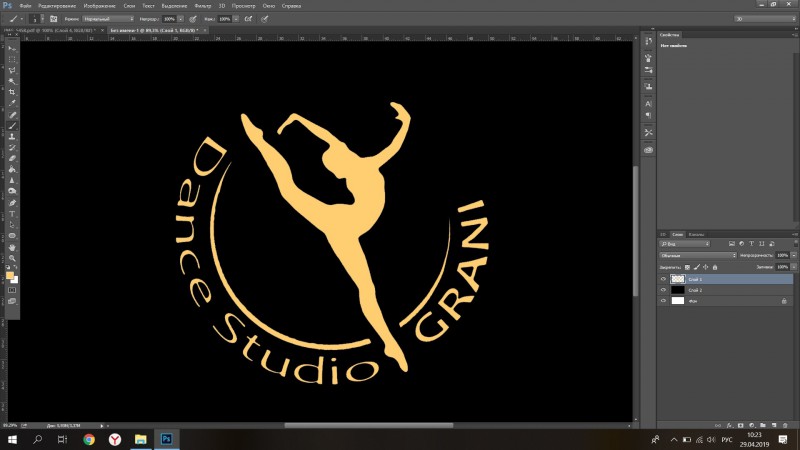Select the History Brush tool
800x450 pixels.
tap(12, 147)
